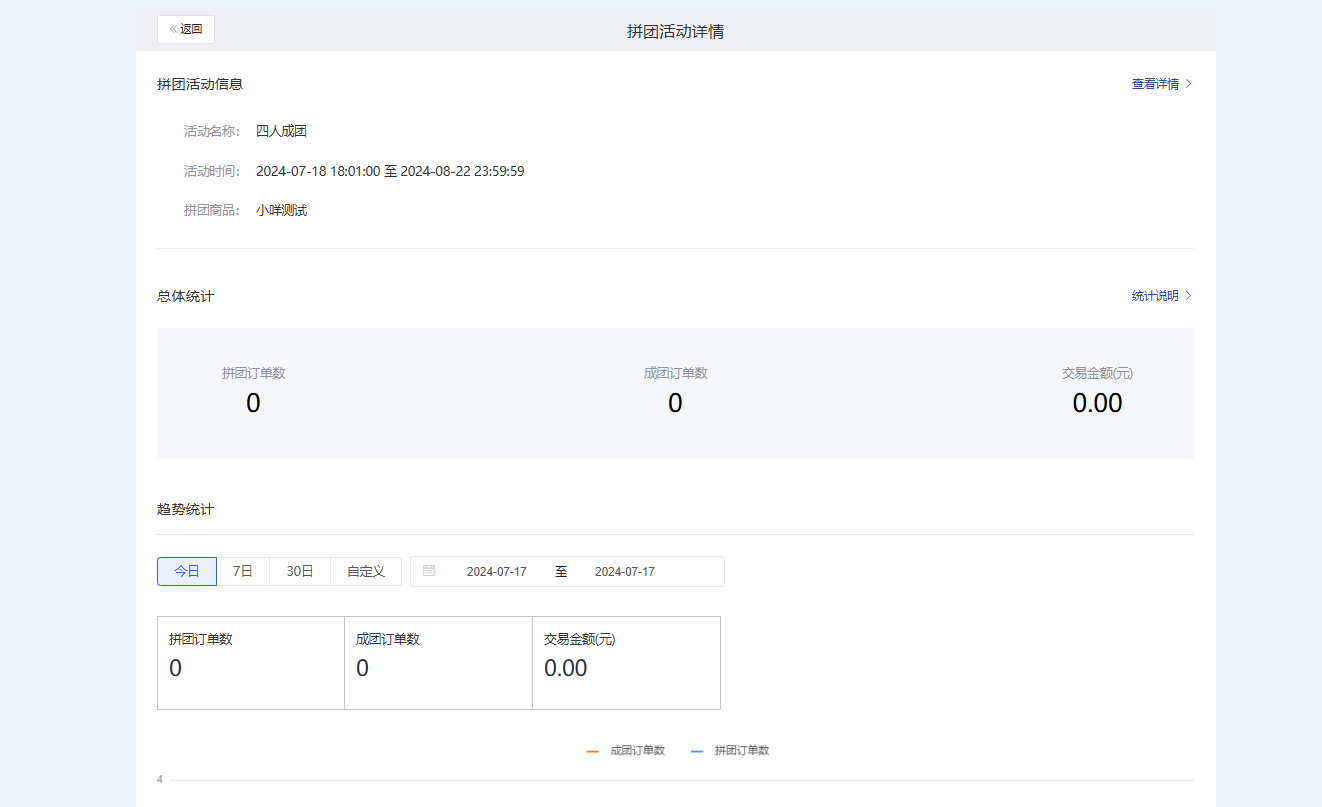Click the 0.00 amount in the 总体统计 panel
This screenshot has width=1322, height=807.
click(1097, 403)
